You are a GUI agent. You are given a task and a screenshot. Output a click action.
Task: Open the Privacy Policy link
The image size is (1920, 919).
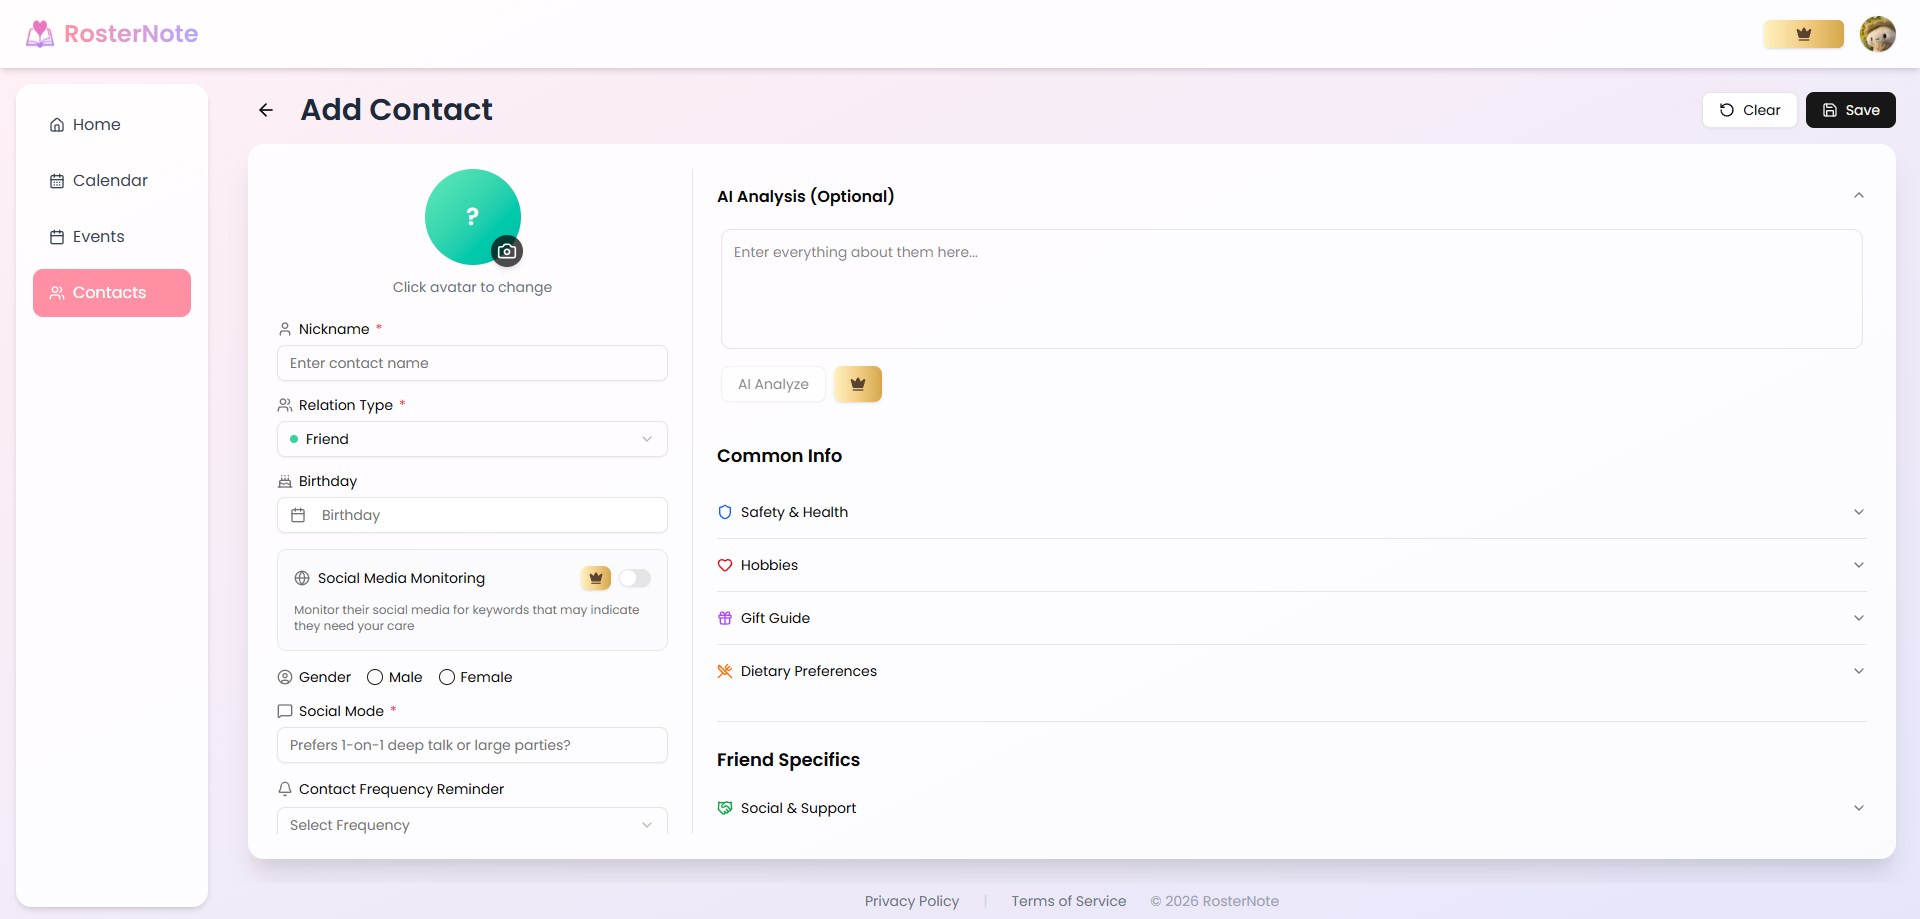point(911,900)
